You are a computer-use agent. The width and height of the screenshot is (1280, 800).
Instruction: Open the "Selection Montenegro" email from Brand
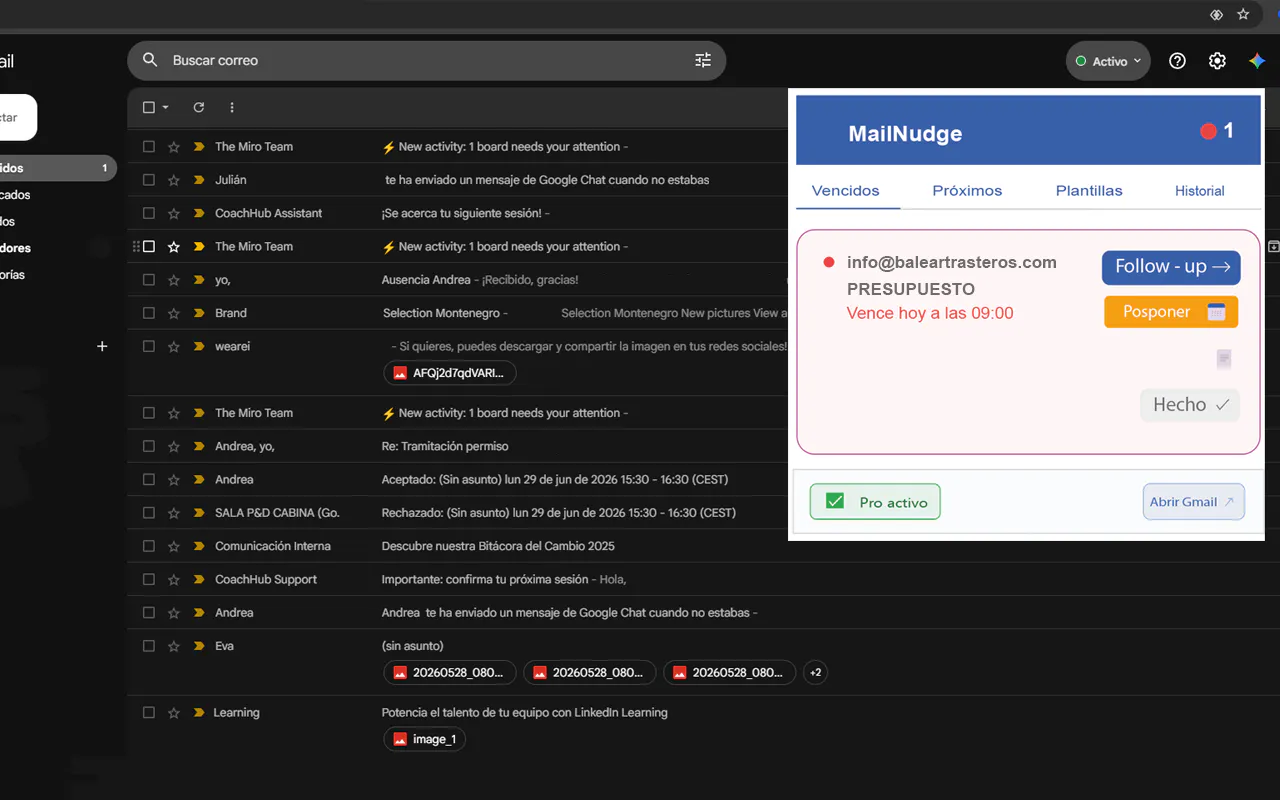pos(441,313)
